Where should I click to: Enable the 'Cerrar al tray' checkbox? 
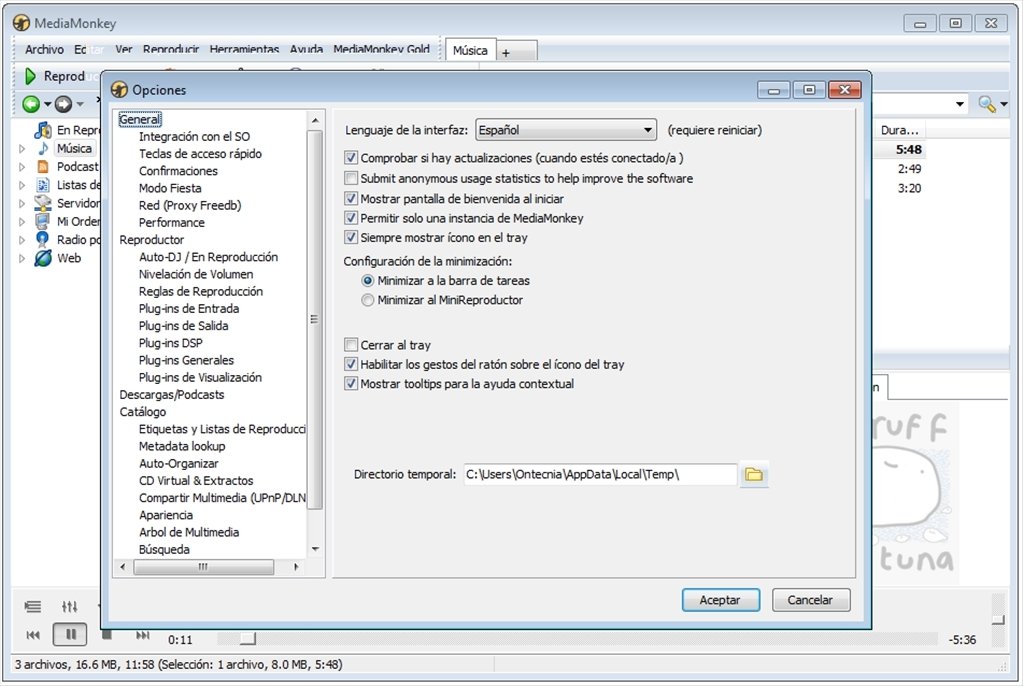[351, 345]
